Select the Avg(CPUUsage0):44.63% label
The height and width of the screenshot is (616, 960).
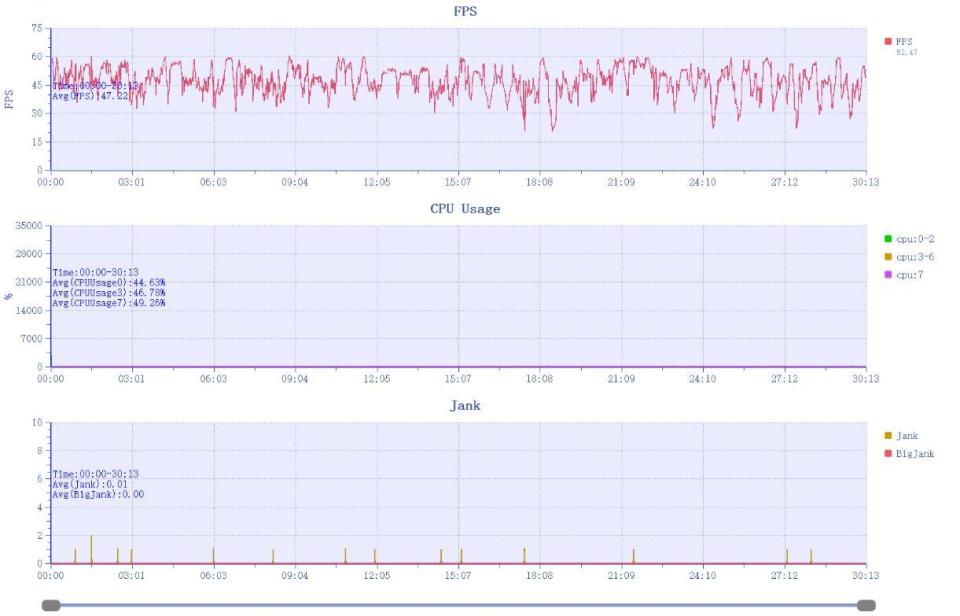(109, 283)
